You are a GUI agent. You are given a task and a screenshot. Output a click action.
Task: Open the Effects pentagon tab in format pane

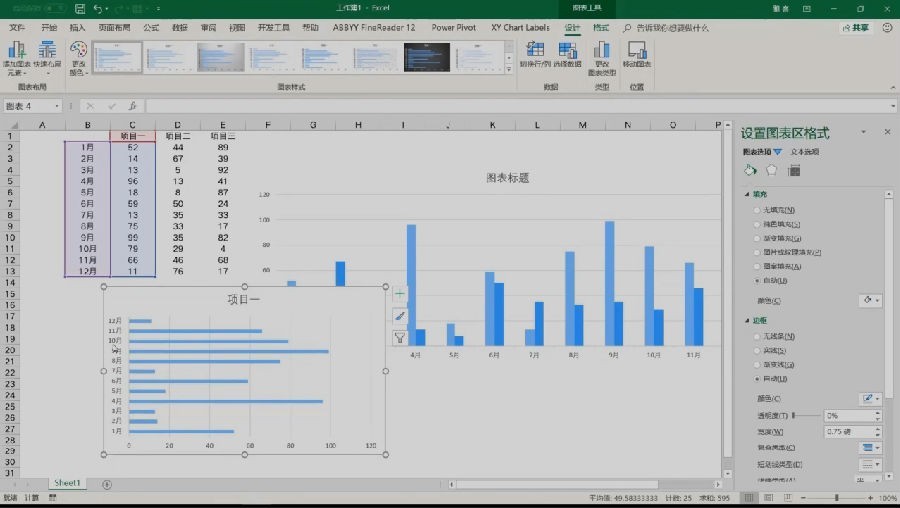click(772, 170)
